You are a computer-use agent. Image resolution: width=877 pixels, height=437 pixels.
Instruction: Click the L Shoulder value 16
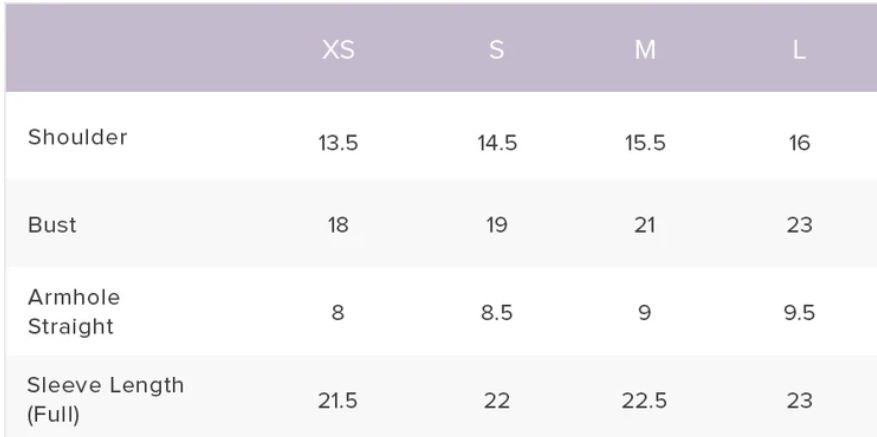[799, 143]
